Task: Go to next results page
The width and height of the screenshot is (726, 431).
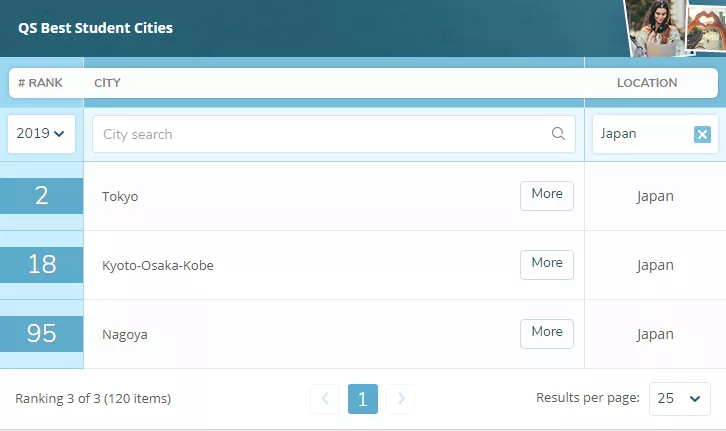Action: coord(400,399)
